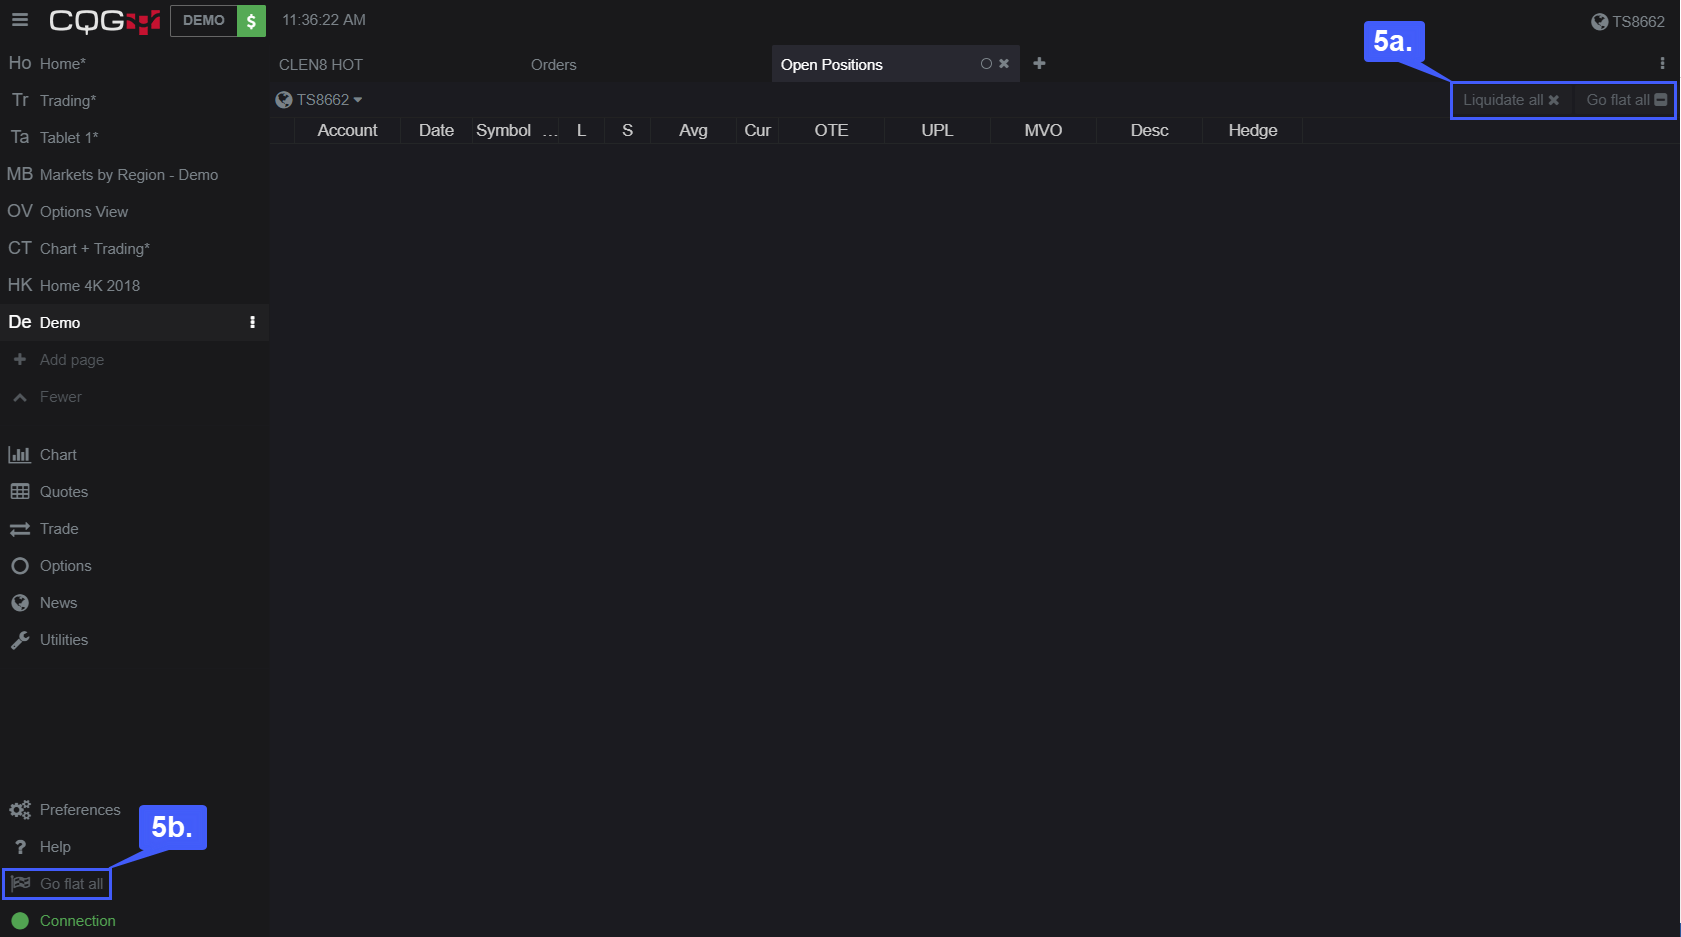Image resolution: width=1681 pixels, height=937 pixels.
Task: Click the DEMO mode button
Action: [x=204, y=21]
